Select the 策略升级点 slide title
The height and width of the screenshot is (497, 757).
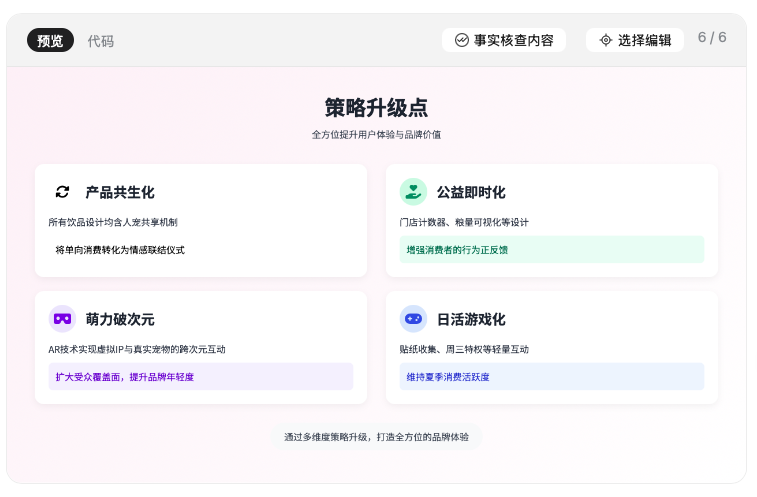pyautogui.click(x=376, y=107)
